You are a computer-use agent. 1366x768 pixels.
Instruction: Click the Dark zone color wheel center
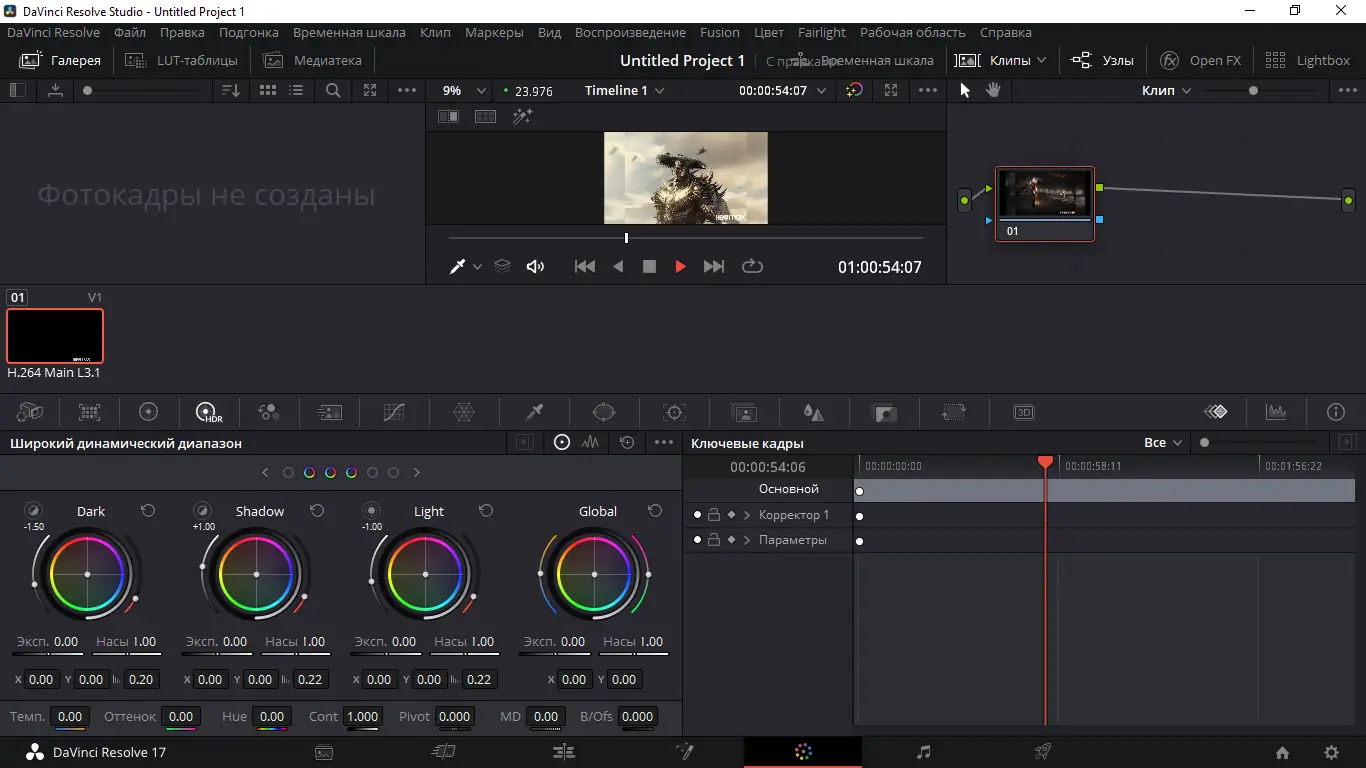coord(88,574)
